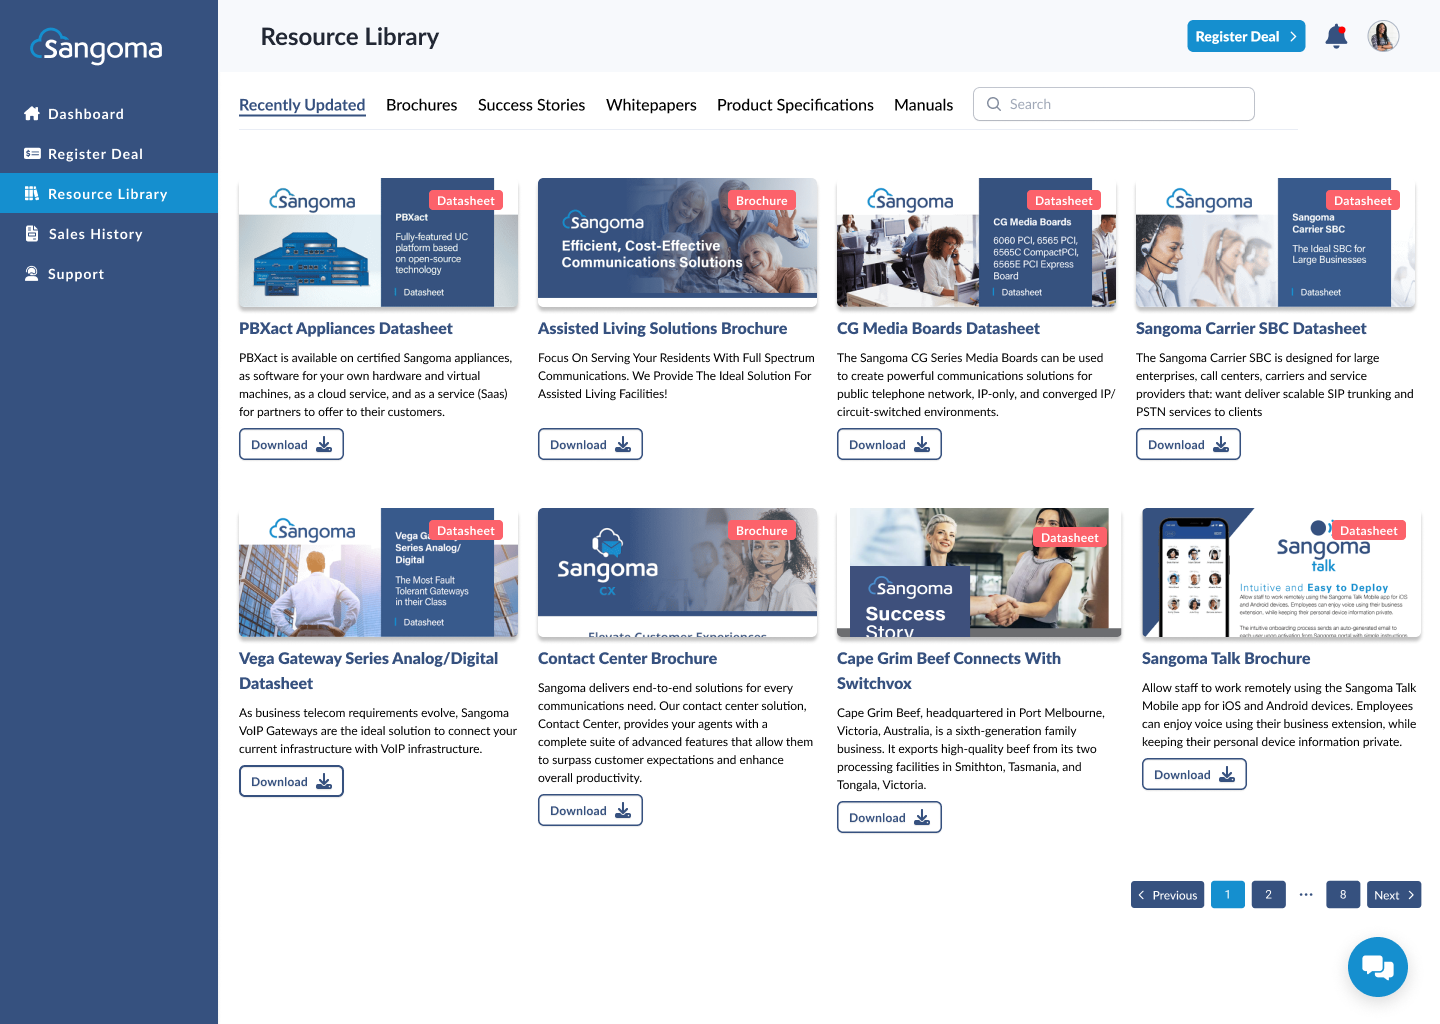
Task: Go to page 8 of results
Action: point(1343,894)
